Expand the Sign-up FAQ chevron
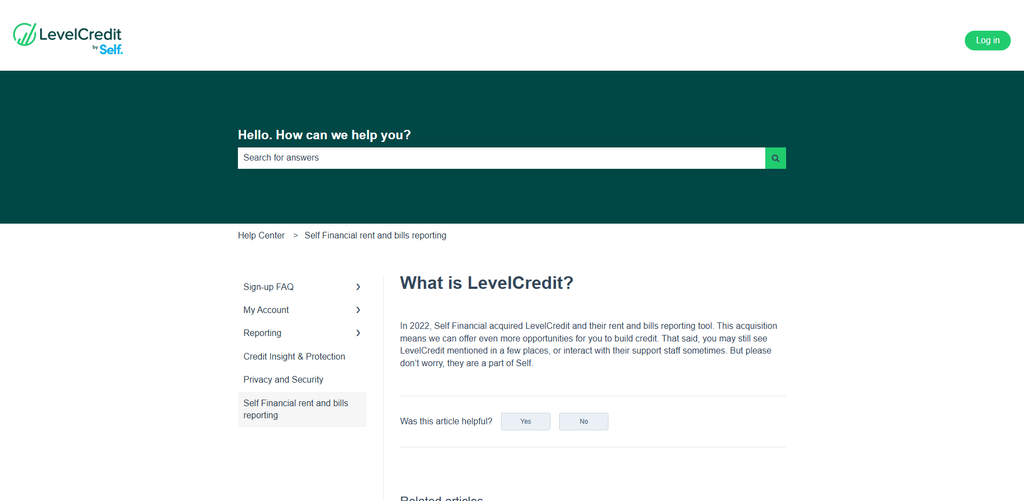1024x501 pixels. (358, 287)
